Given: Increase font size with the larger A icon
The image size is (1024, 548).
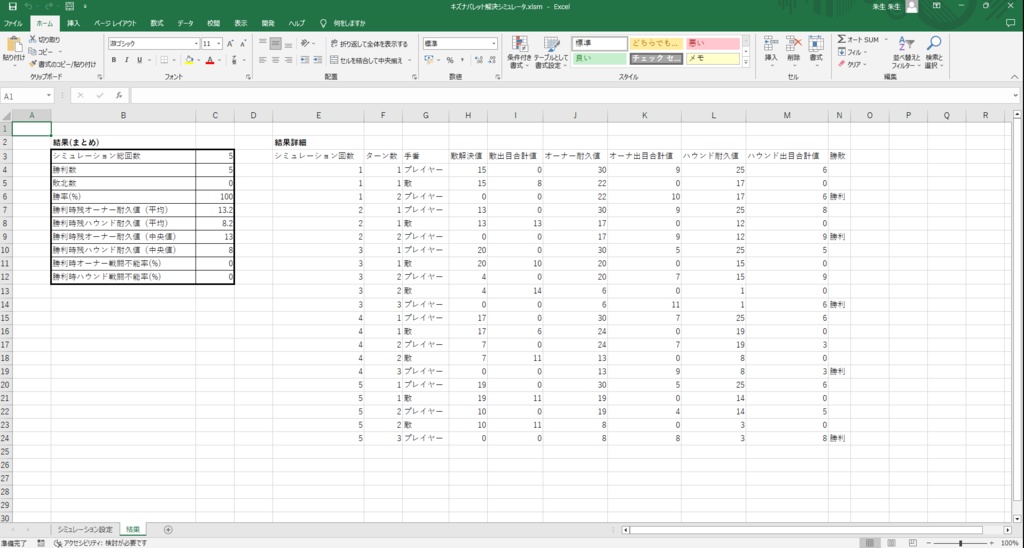Looking at the screenshot, I should coord(231,44).
